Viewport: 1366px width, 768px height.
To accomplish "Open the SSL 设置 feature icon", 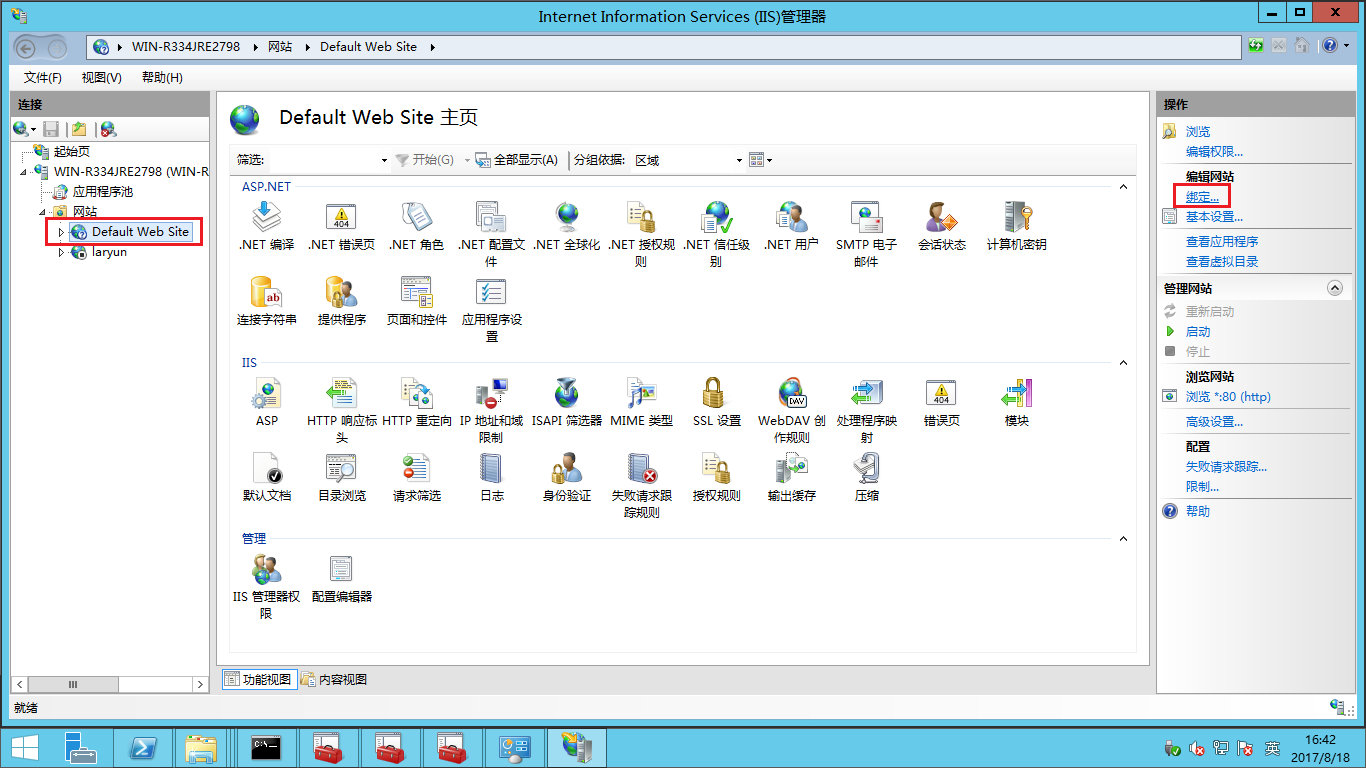I will [716, 394].
